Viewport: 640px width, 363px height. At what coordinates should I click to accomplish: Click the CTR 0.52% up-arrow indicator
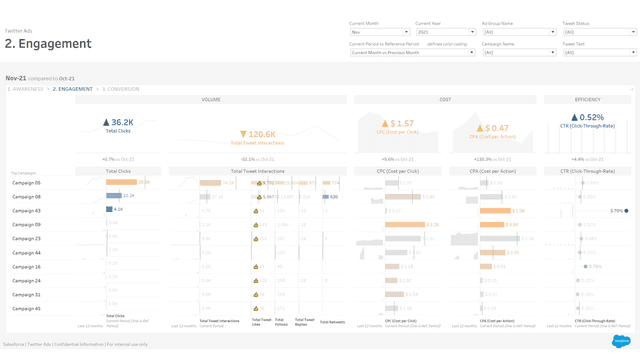coord(574,117)
